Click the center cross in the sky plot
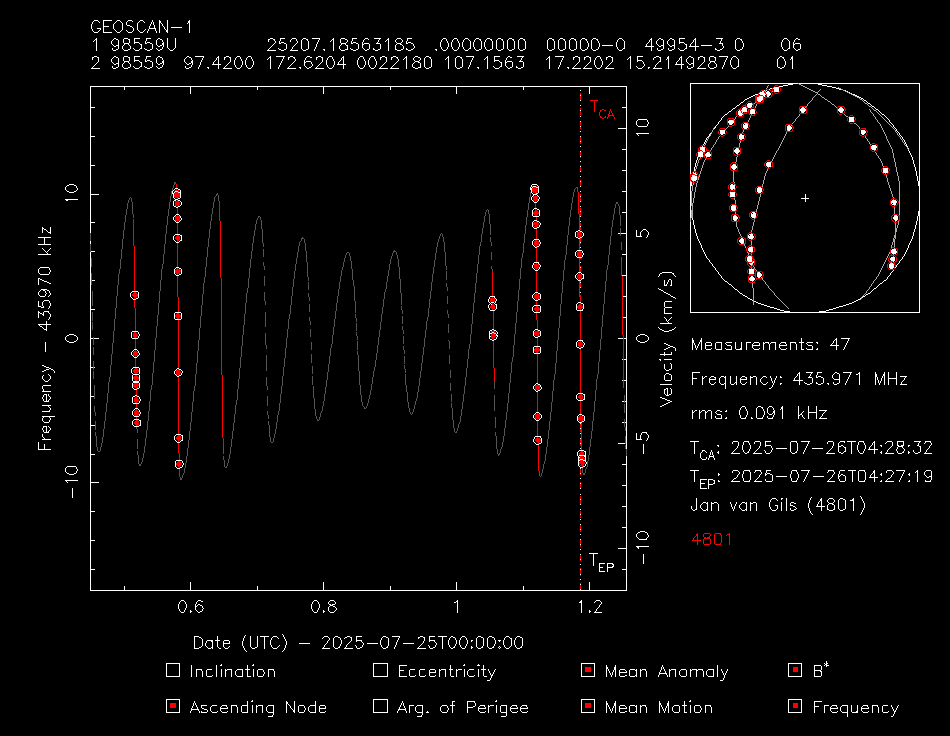 point(805,198)
